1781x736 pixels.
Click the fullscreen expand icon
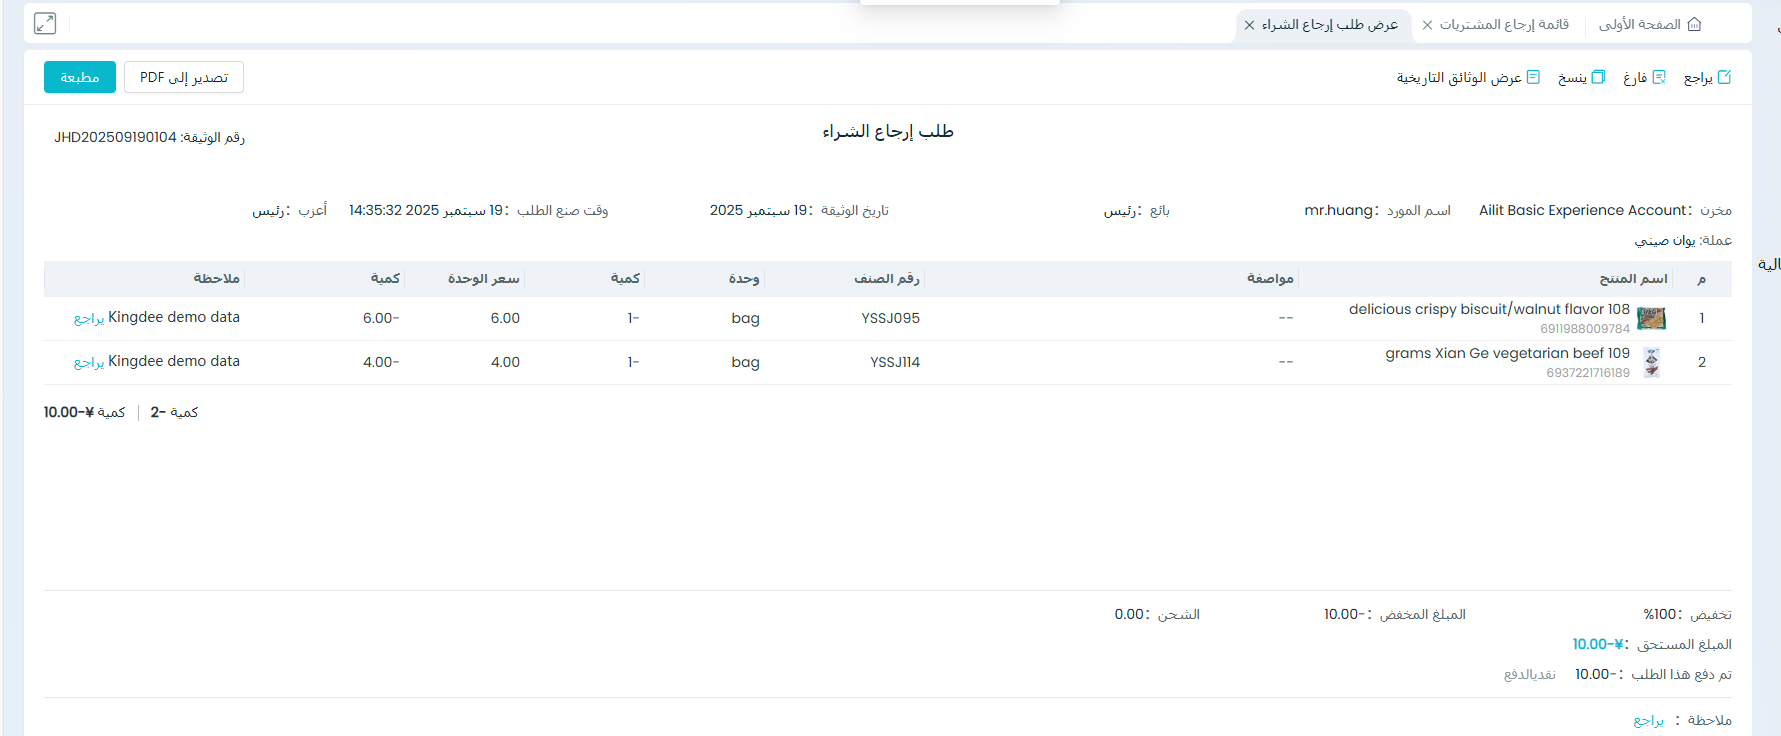tap(45, 23)
